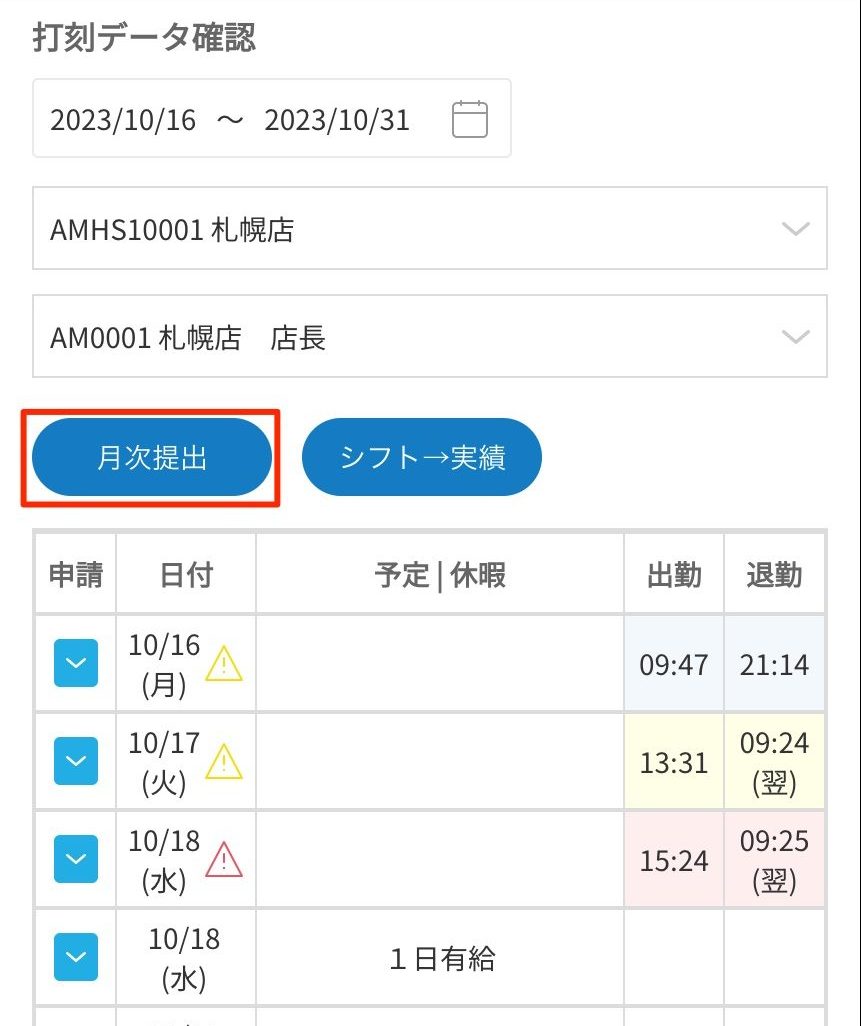Click the 予定 | 休暇 column header
Image resolution: width=861 pixels, height=1026 pixels.
click(x=440, y=575)
